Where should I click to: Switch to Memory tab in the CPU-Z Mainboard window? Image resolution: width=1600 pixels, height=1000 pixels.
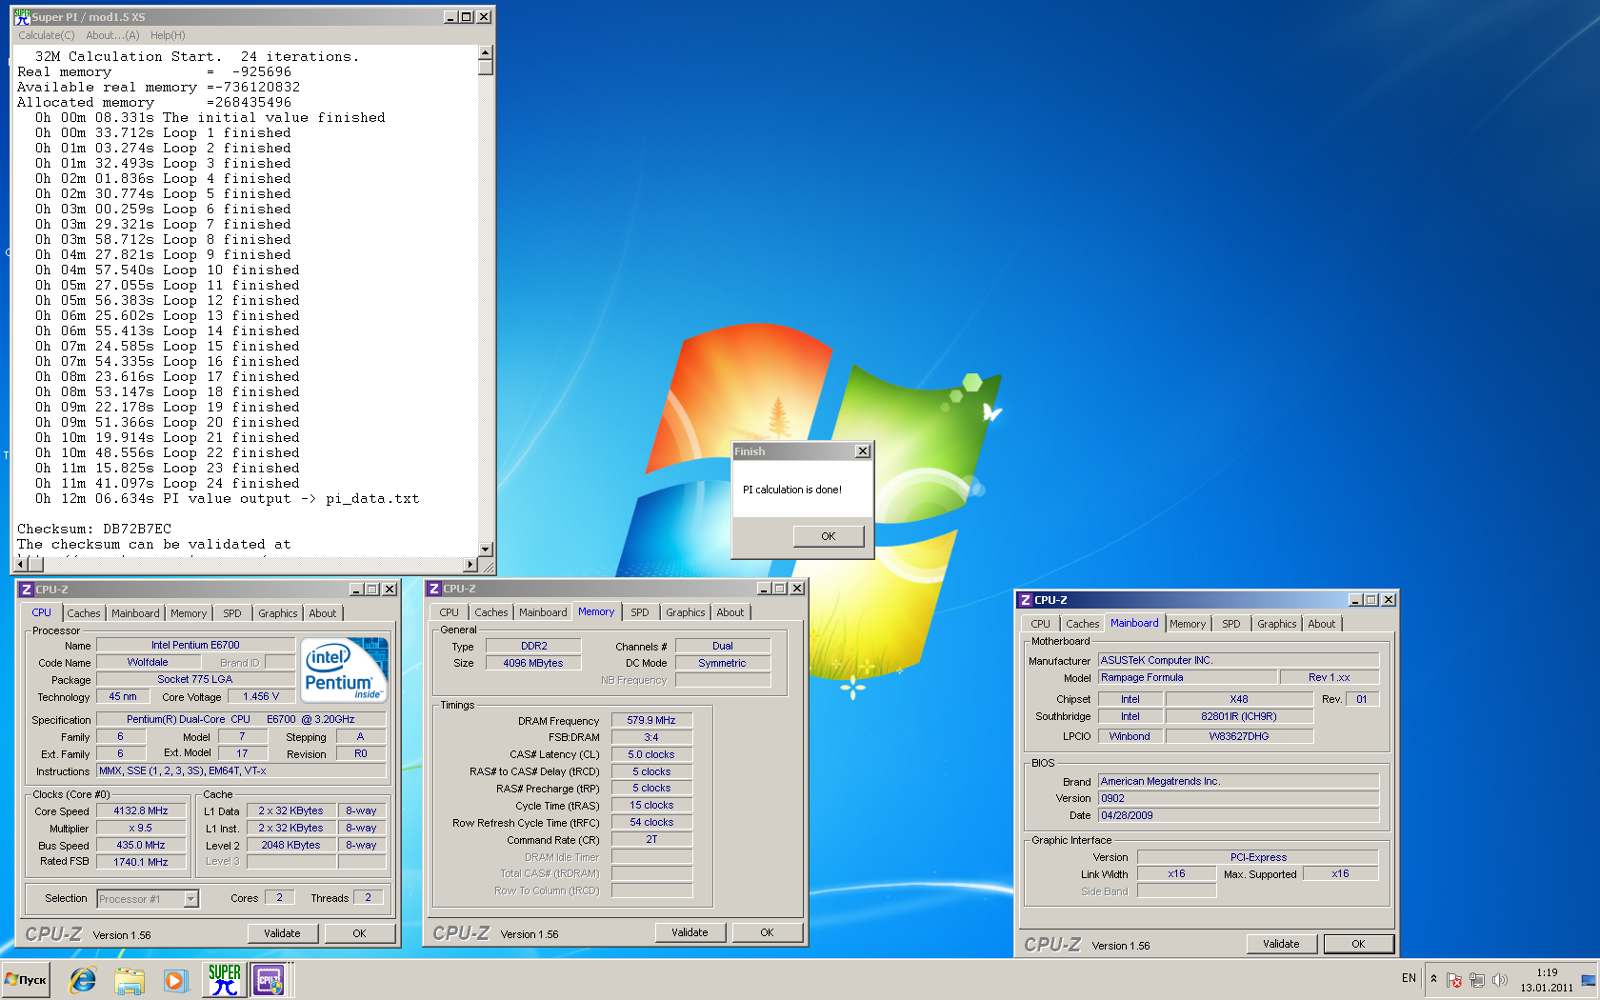pyautogui.click(x=1188, y=624)
